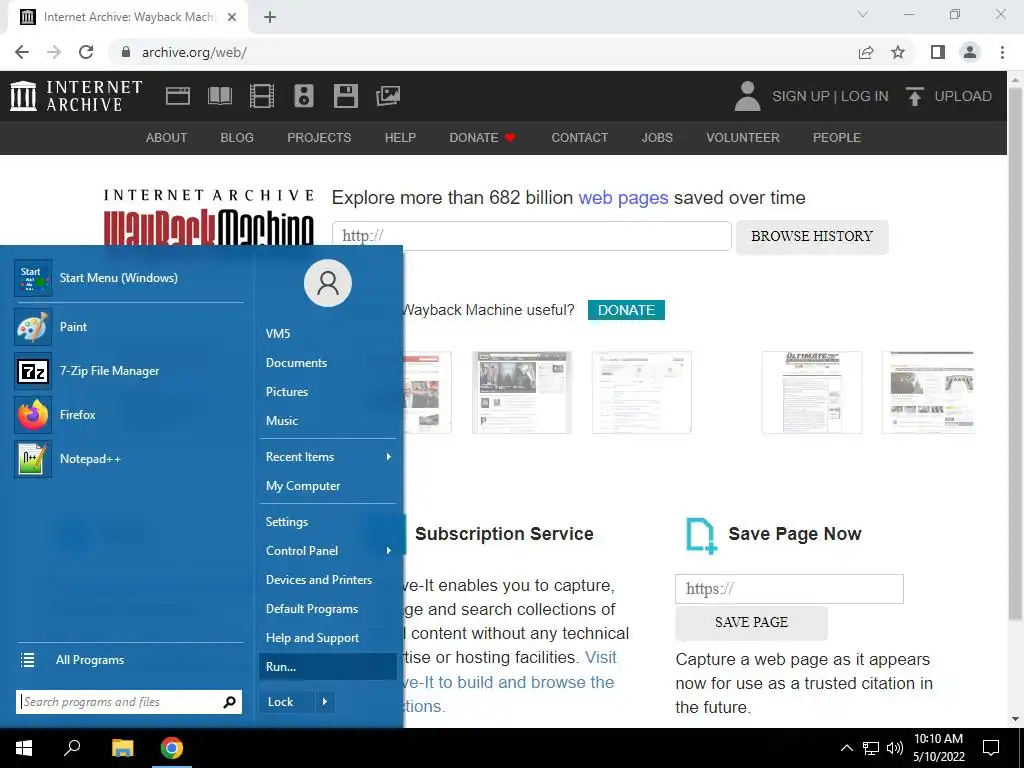
Task: Select Run... in the start menu
Action: [328, 667]
